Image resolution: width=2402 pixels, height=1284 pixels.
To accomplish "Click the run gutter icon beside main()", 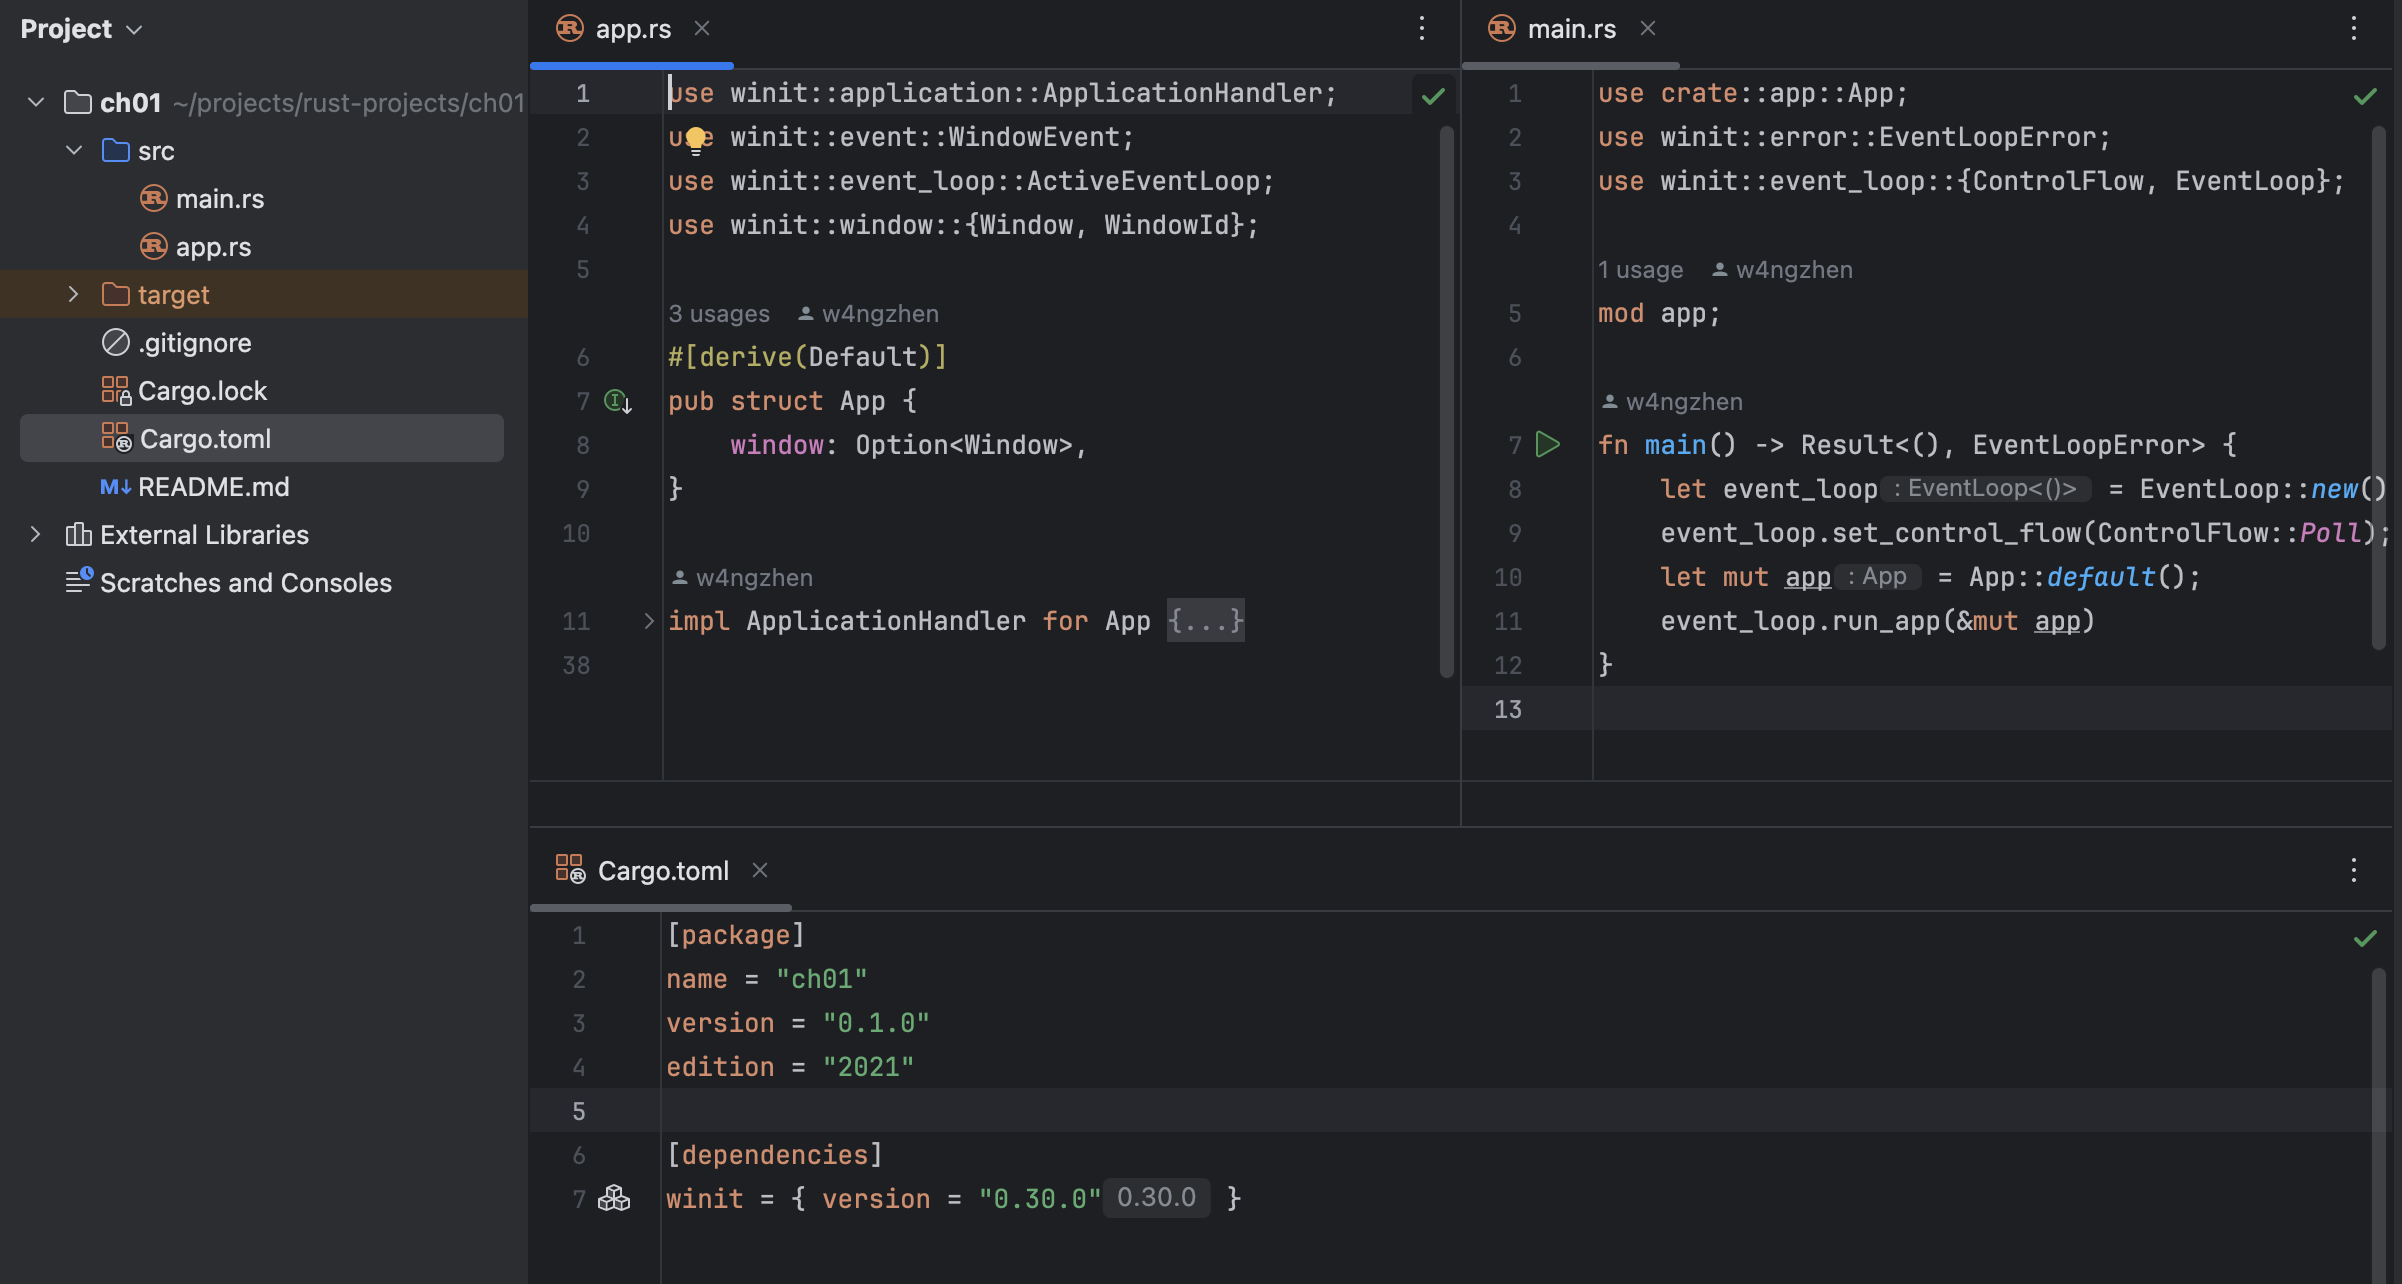I will (x=1547, y=444).
